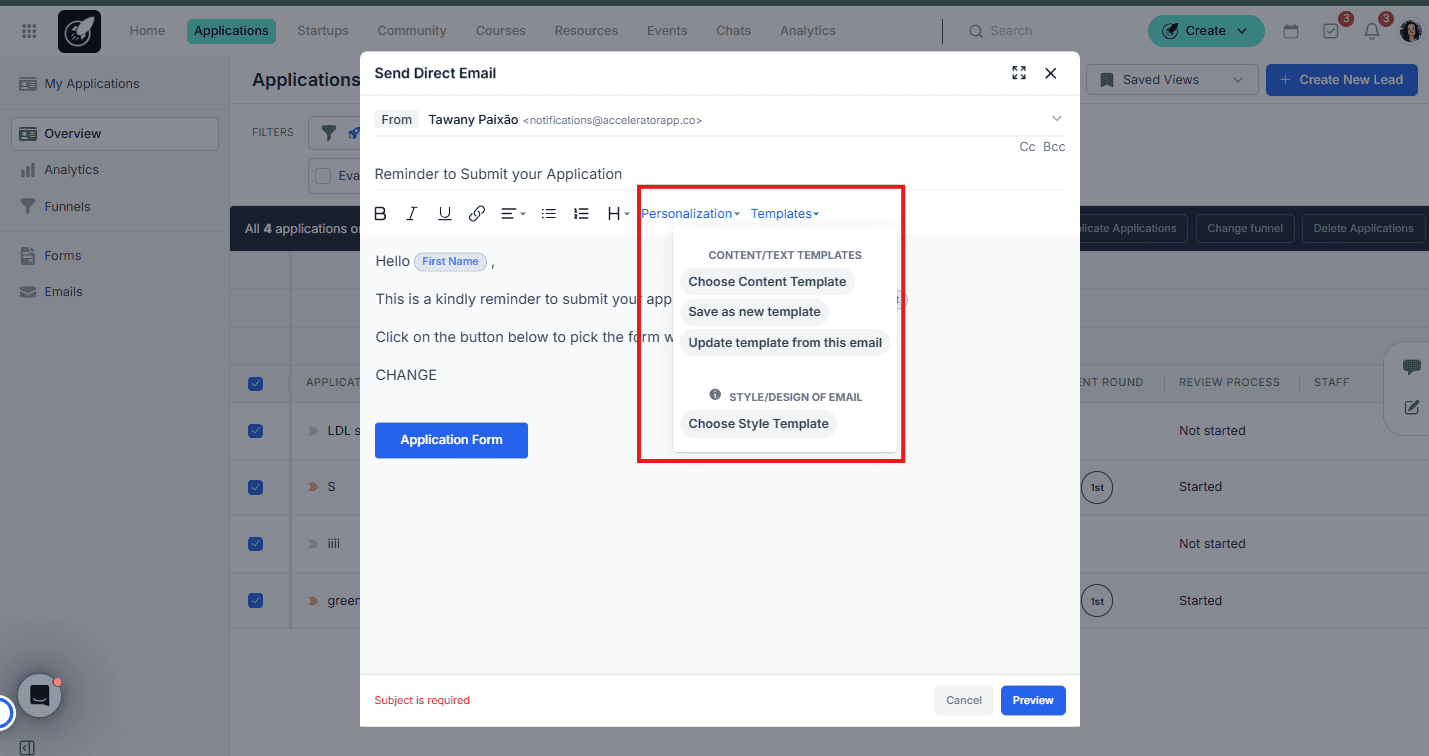Click the search magnifier icon
The image size is (1429, 756).
(x=976, y=31)
